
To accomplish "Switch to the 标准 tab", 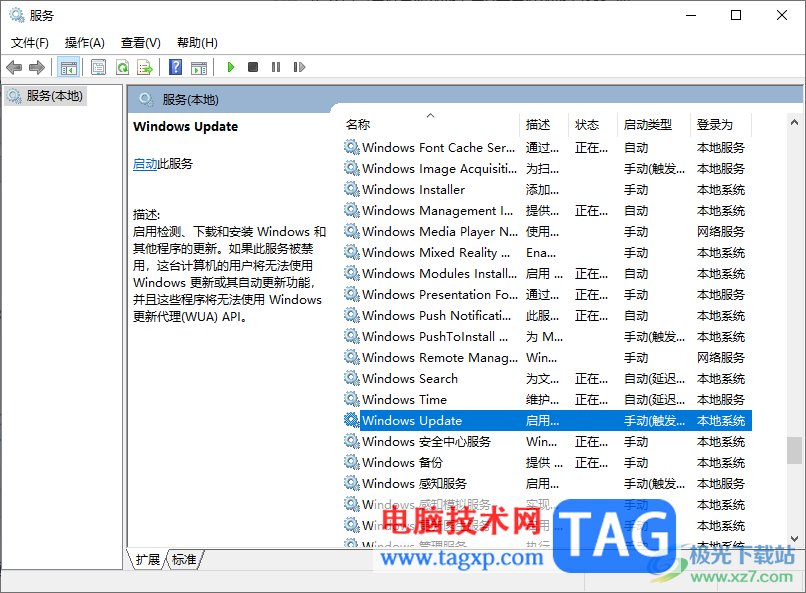I will pos(184,559).
